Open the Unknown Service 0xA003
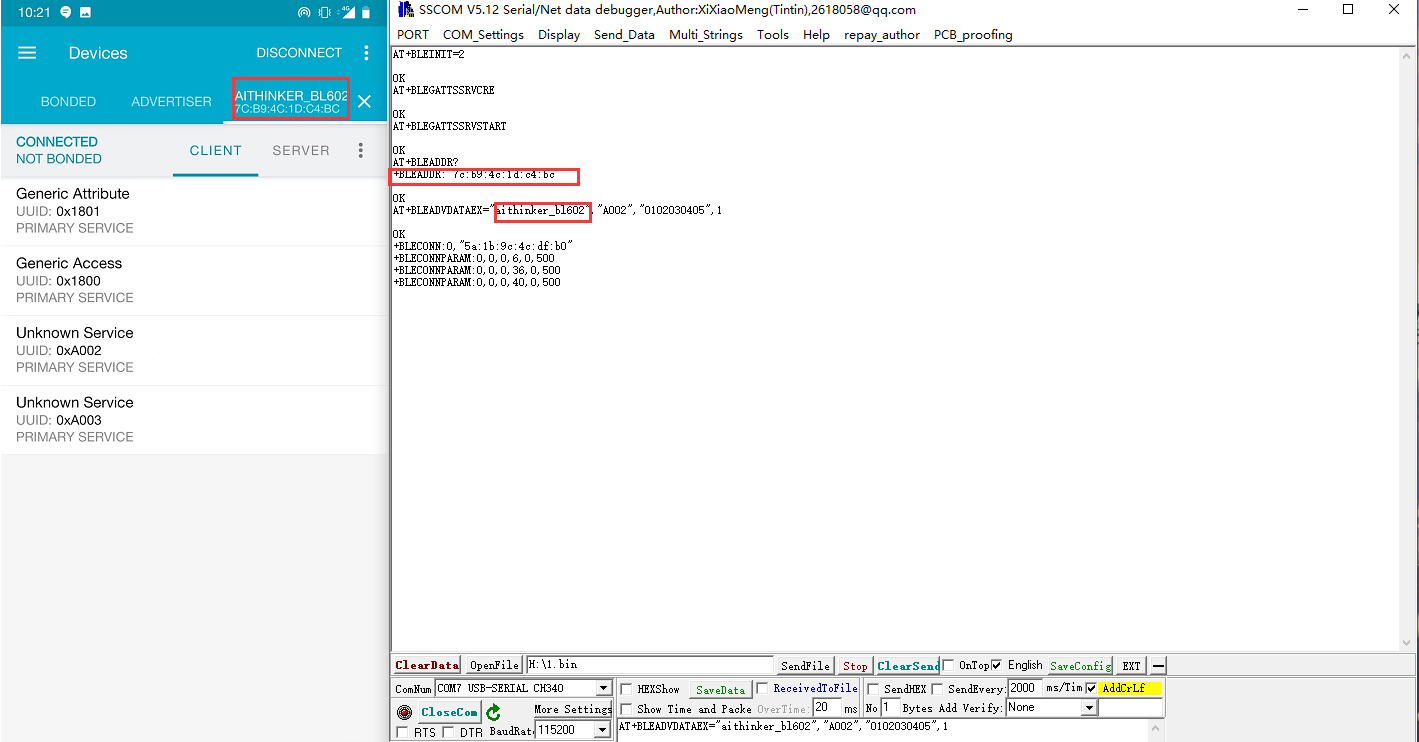This screenshot has width=1419, height=742. (194, 420)
